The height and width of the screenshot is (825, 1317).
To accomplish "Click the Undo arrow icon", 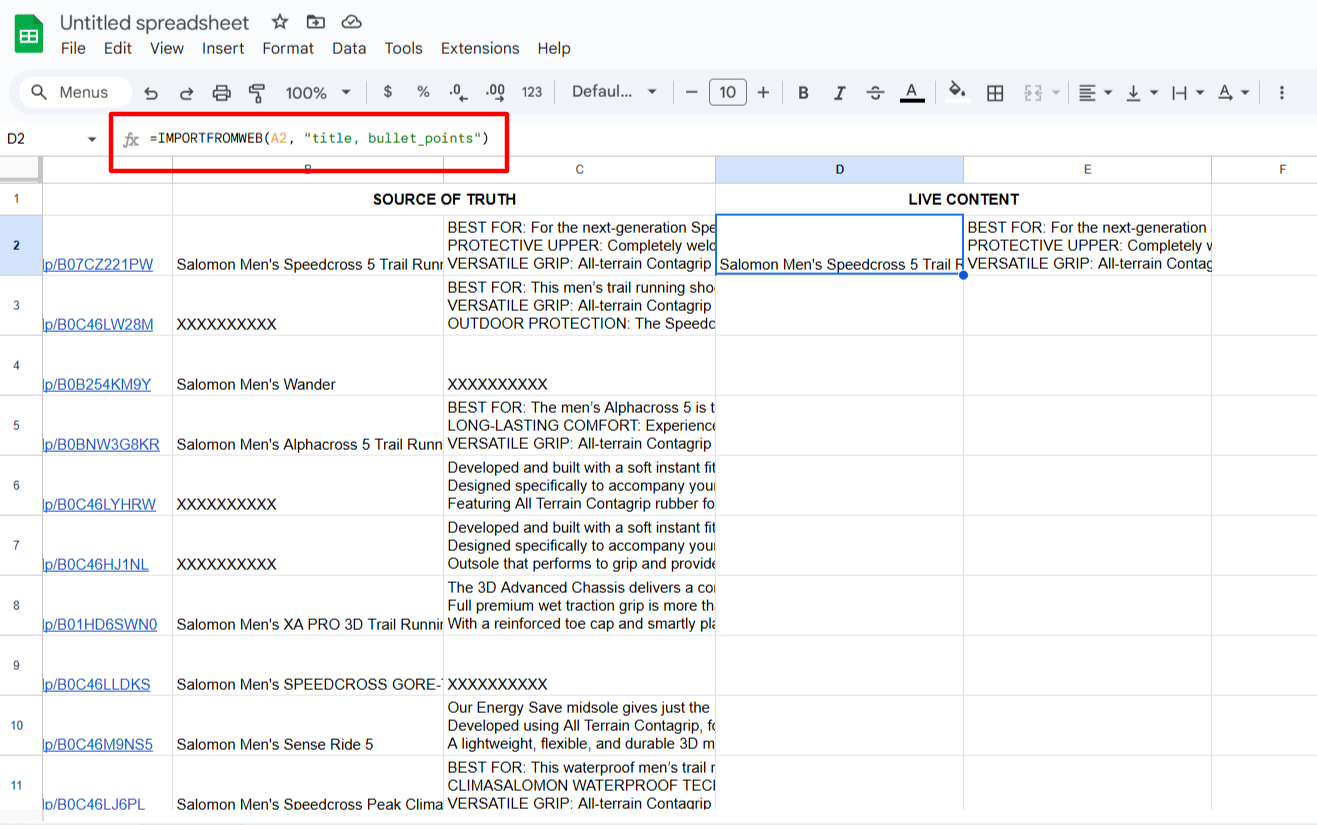I will 151,93.
